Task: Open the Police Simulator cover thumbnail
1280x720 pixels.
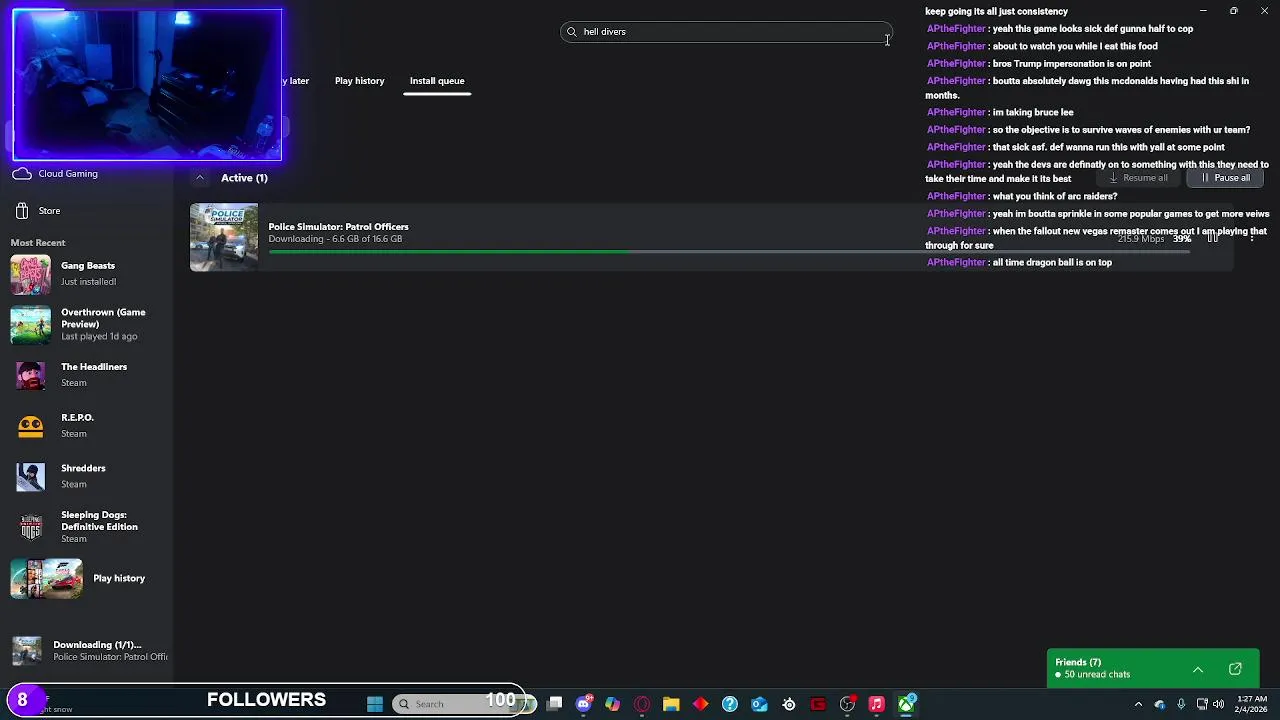Action: [x=224, y=237]
